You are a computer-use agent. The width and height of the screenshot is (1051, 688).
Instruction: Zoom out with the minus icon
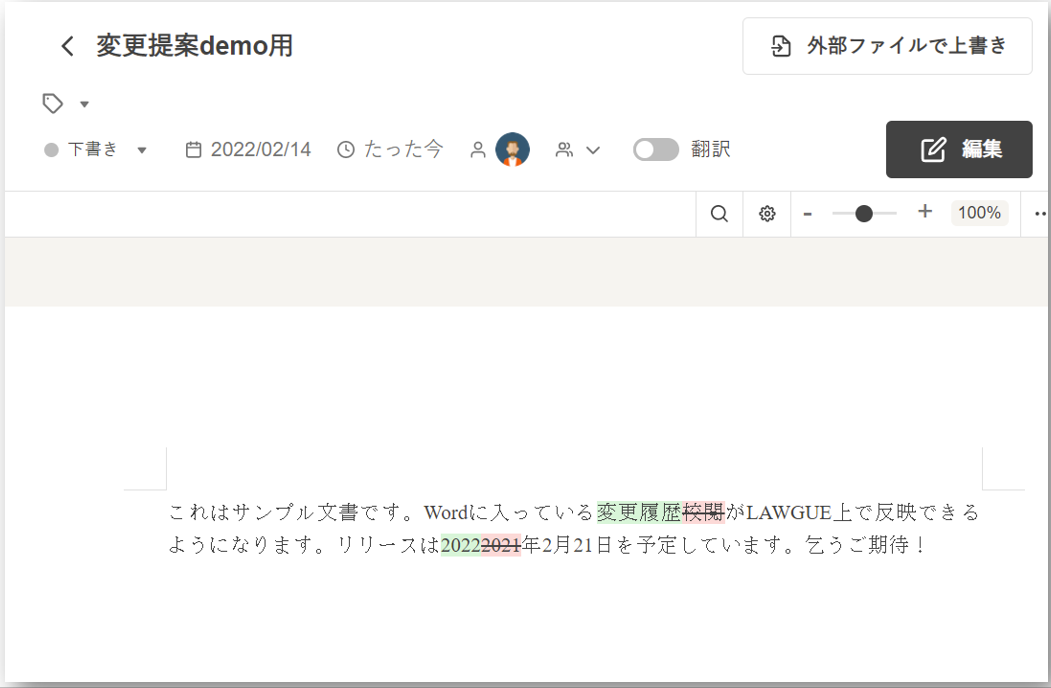[x=808, y=214]
